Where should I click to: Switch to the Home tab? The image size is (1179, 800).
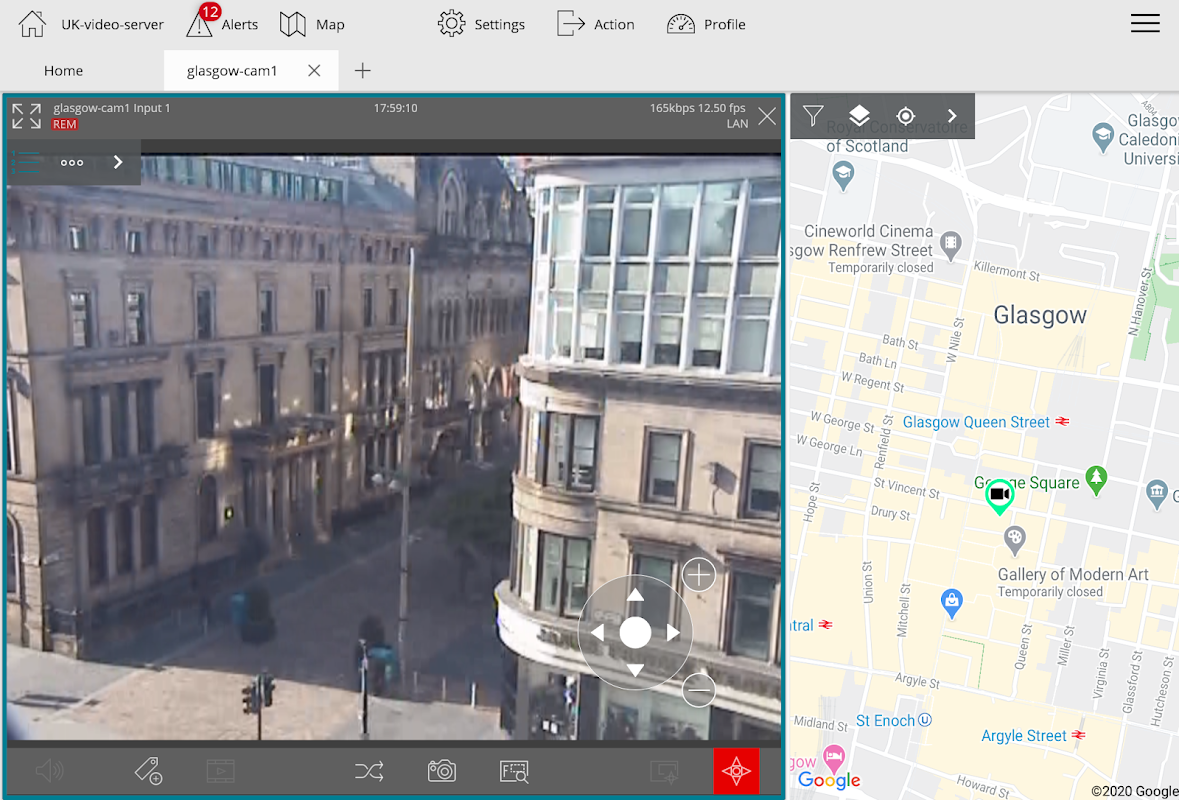pyautogui.click(x=64, y=71)
